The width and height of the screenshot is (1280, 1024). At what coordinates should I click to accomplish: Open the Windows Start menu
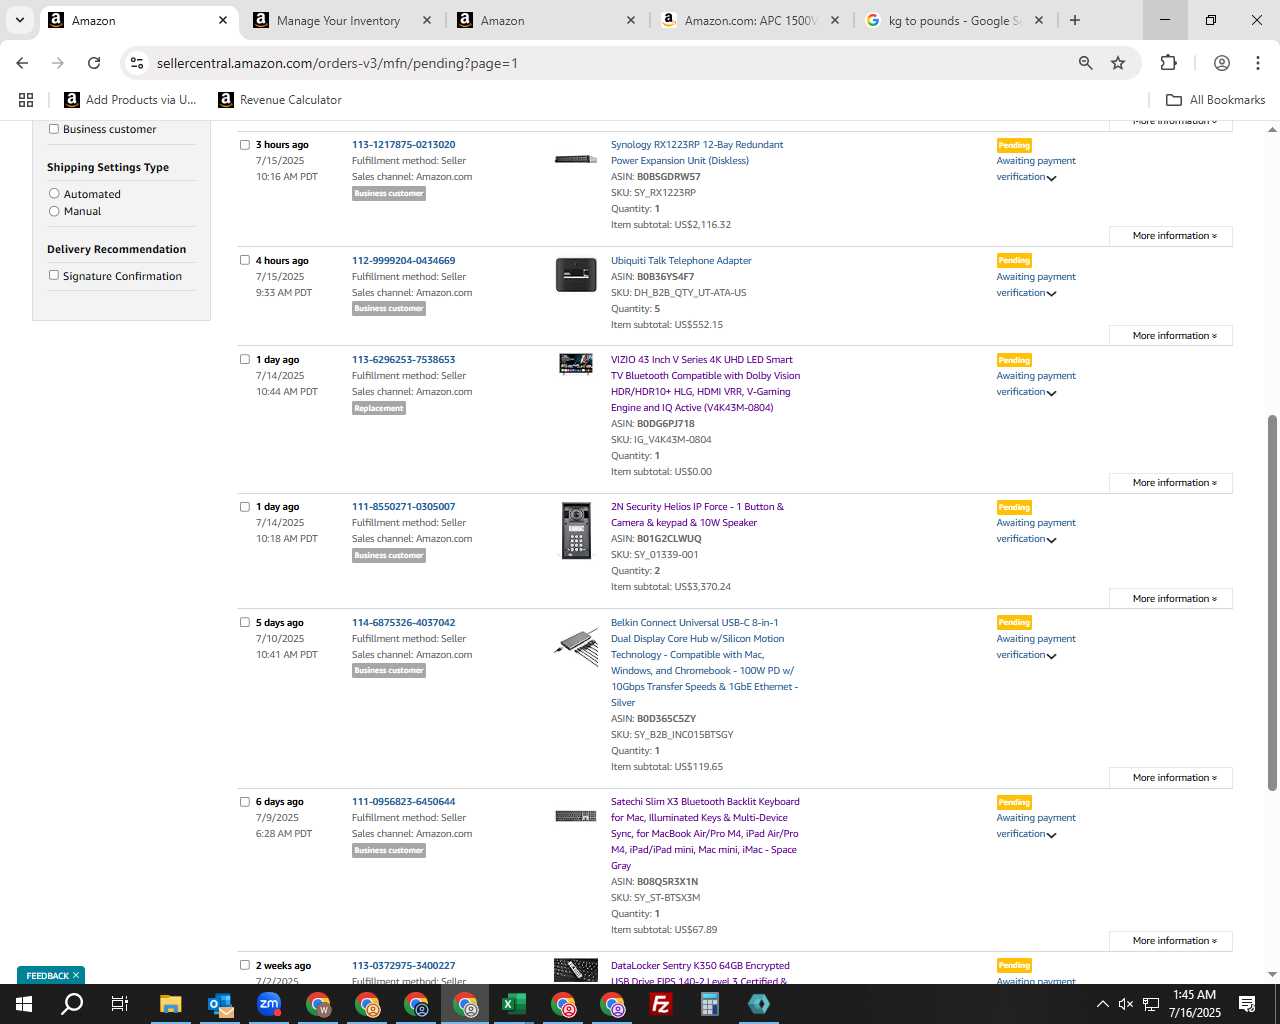click(23, 1004)
